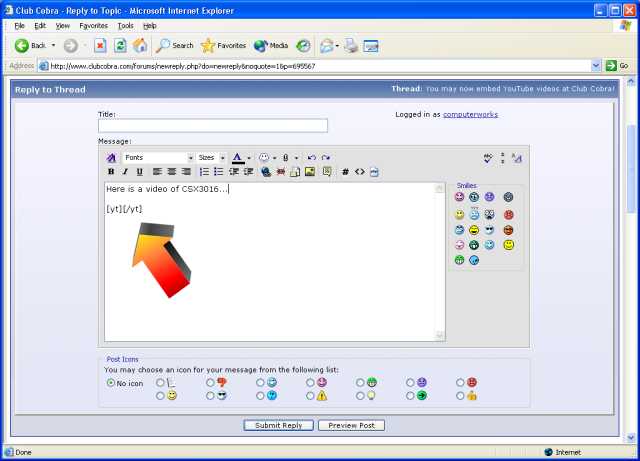The width and height of the screenshot is (640, 461).
Task: Open the Tools menu
Action: coord(125,25)
